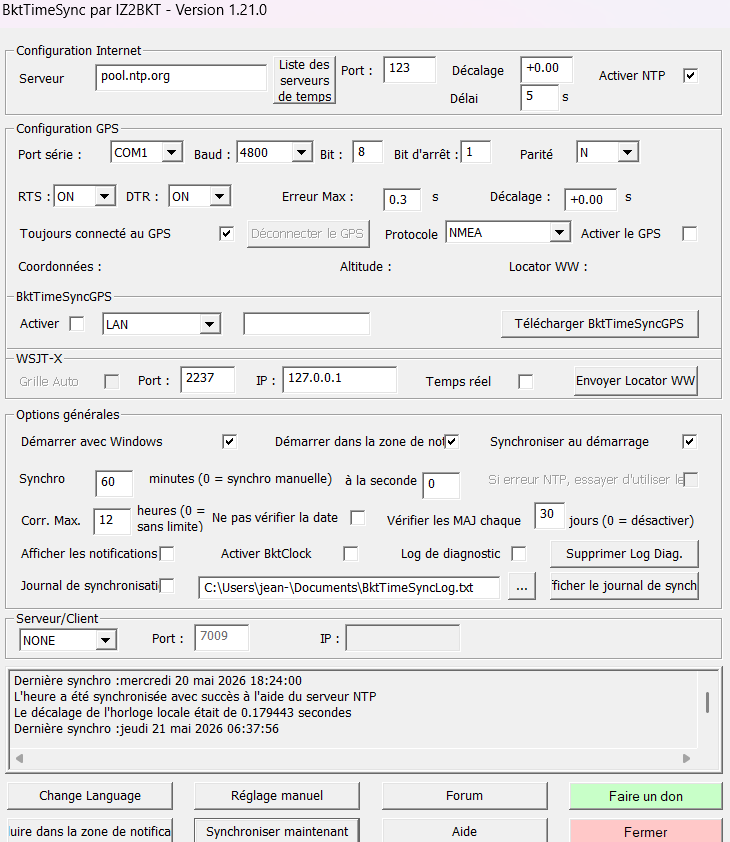Click Liste des serveurs de temps button

pos(305,80)
